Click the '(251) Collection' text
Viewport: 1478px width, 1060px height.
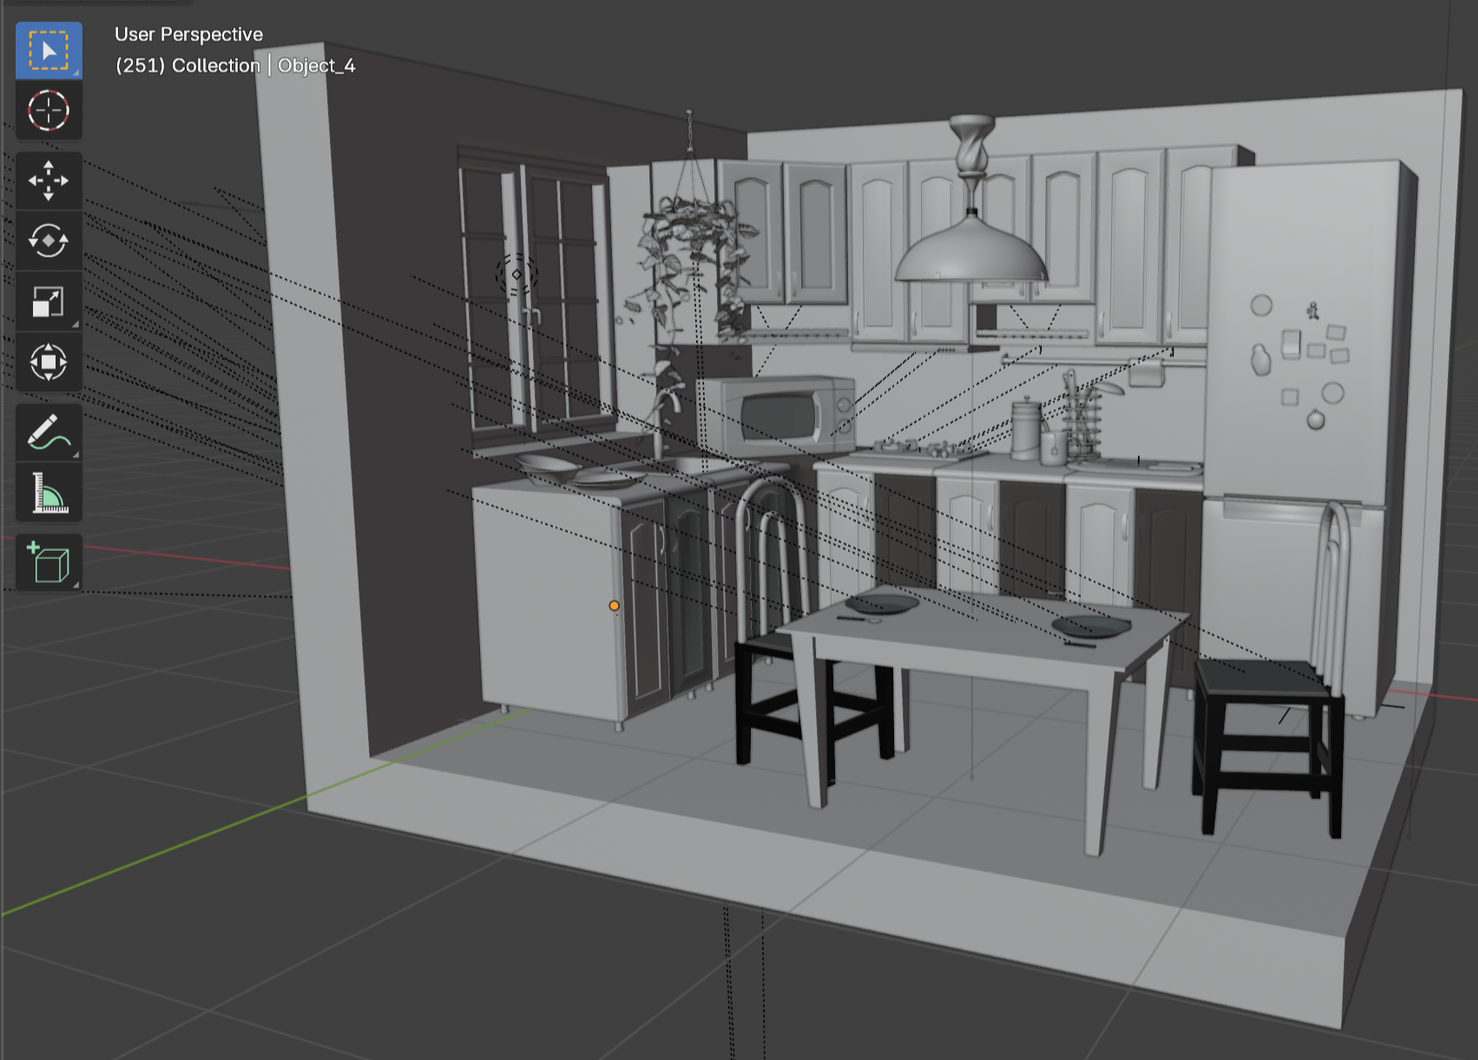[x=188, y=66]
